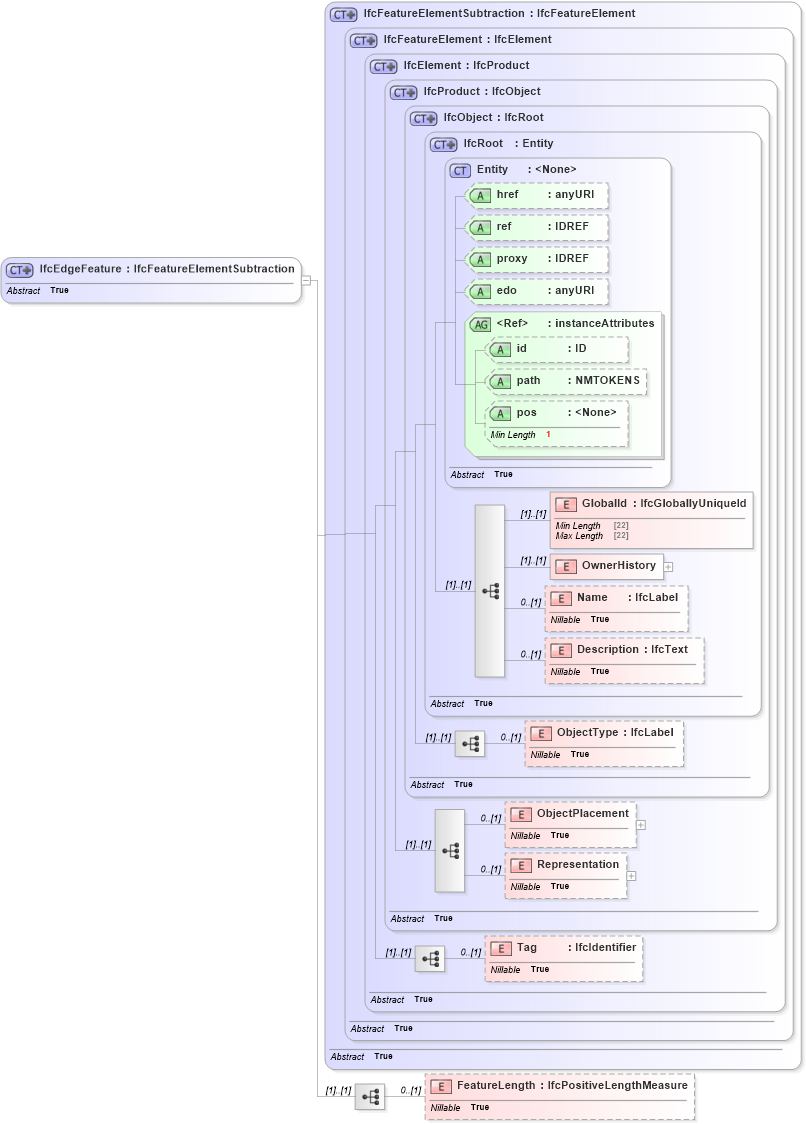Toggle the collapse handle right of IfcEdgeFeature
This screenshot has height=1124, width=806.
[308, 280]
